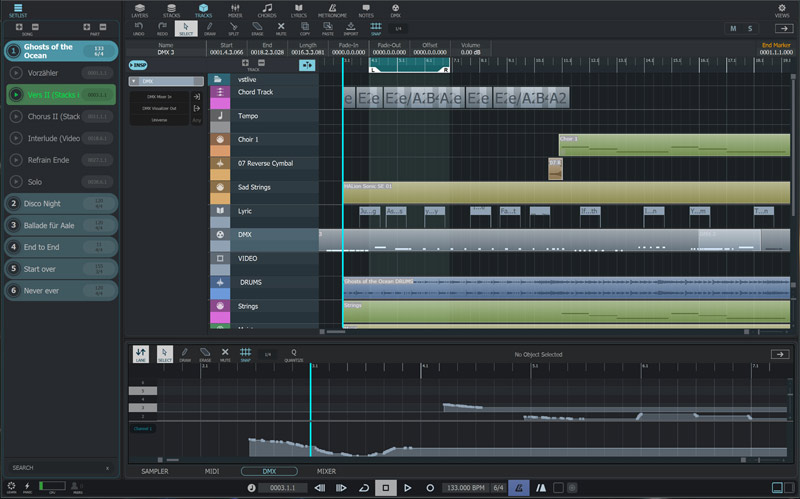Click the 133.000 BPM tempo field
Screen dimensions: 800x499
pos(464,487)
